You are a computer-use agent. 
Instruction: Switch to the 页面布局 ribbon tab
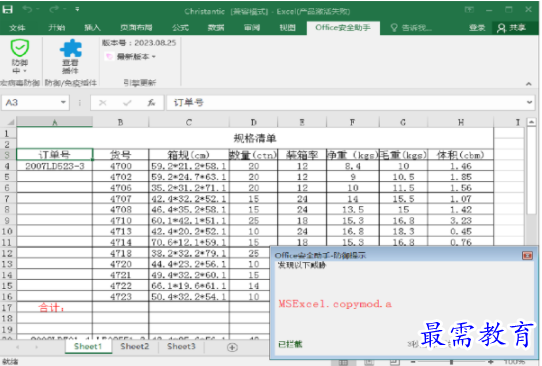[x=136, y=28]
